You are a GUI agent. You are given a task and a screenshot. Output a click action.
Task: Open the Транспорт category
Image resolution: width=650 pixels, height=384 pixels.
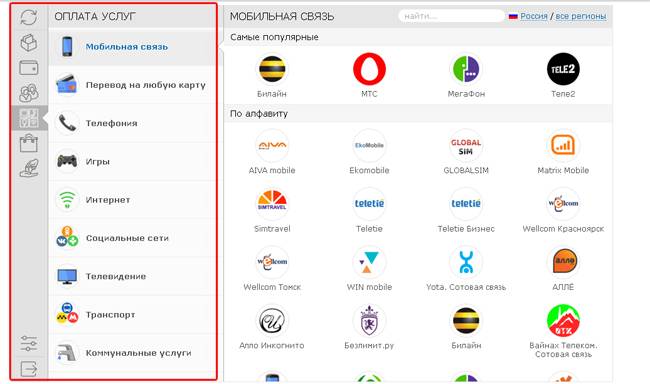click(x=132, y=315)
